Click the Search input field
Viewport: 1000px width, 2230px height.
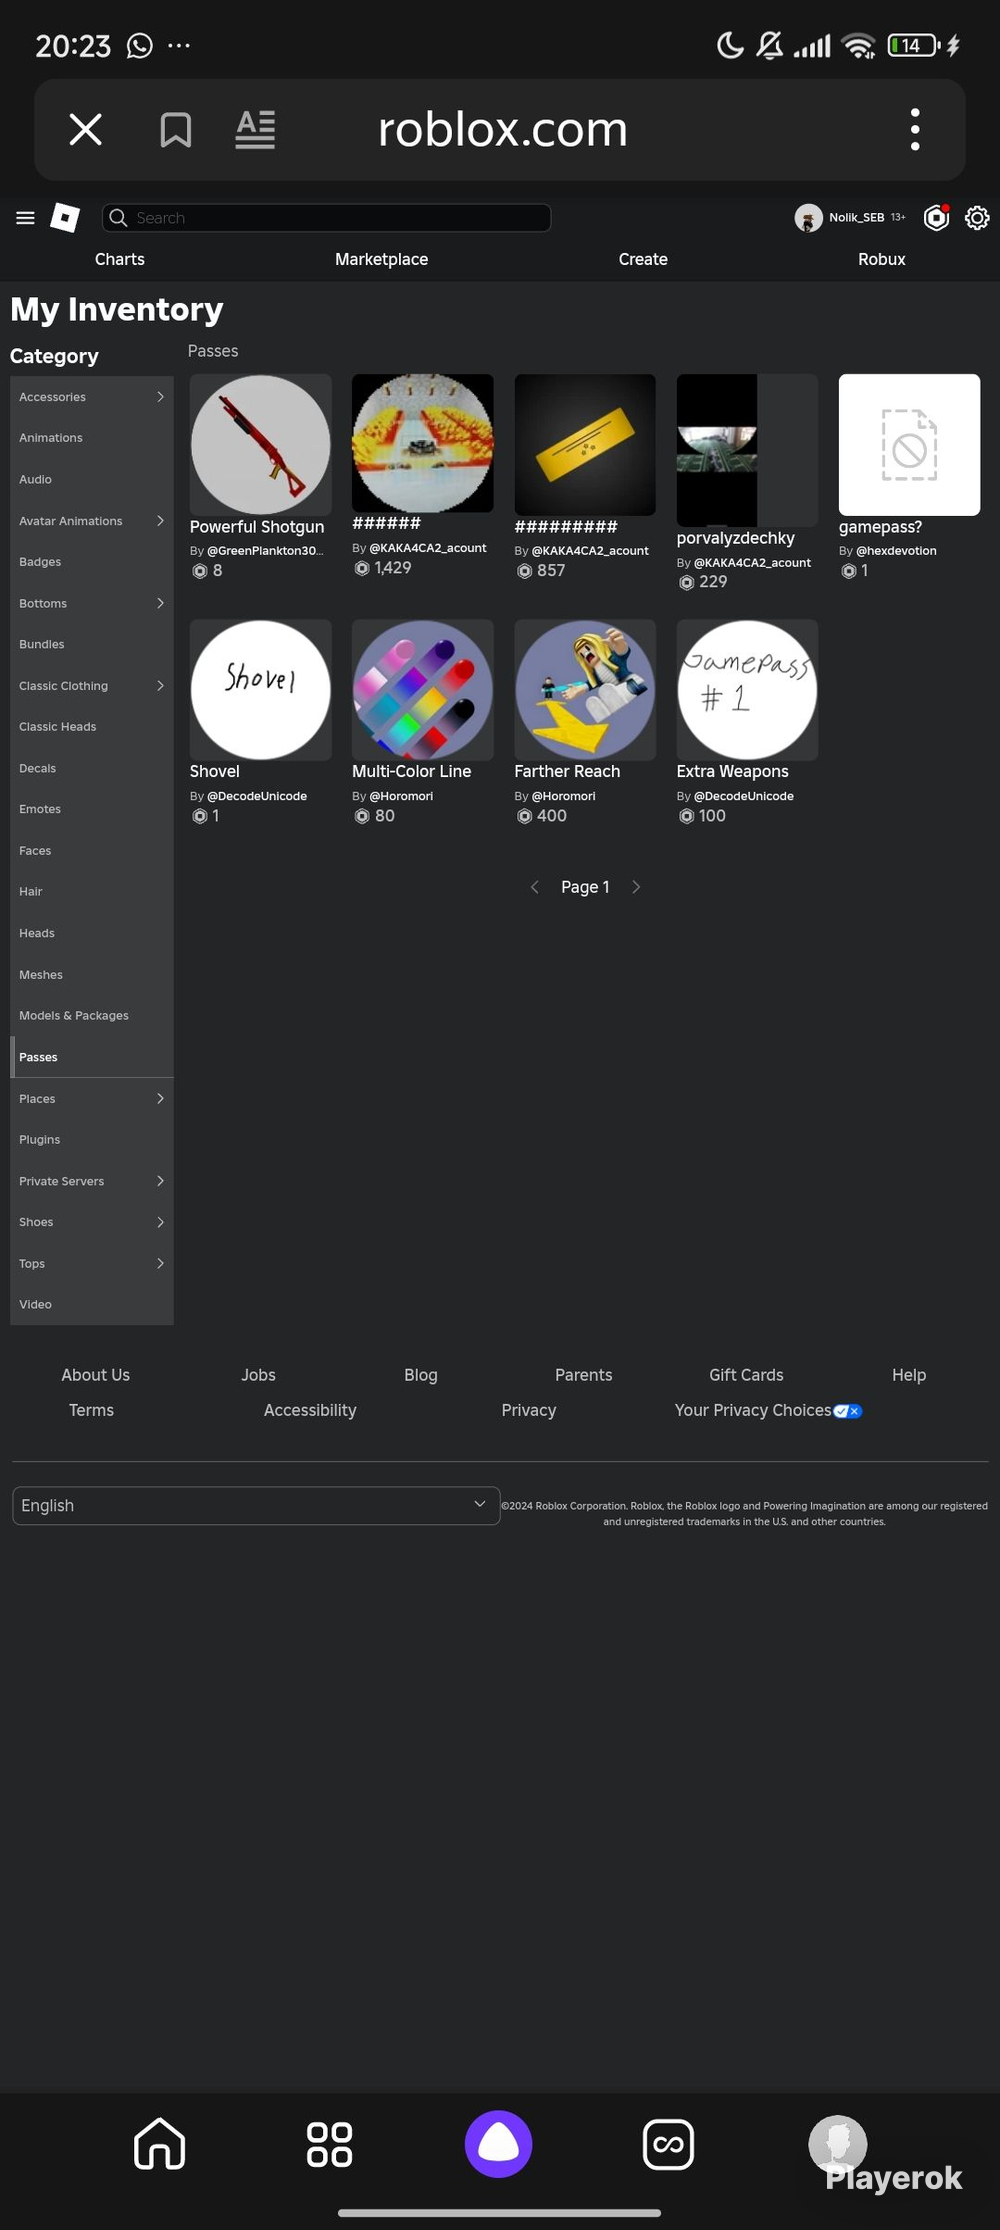(x=326, y=218)
